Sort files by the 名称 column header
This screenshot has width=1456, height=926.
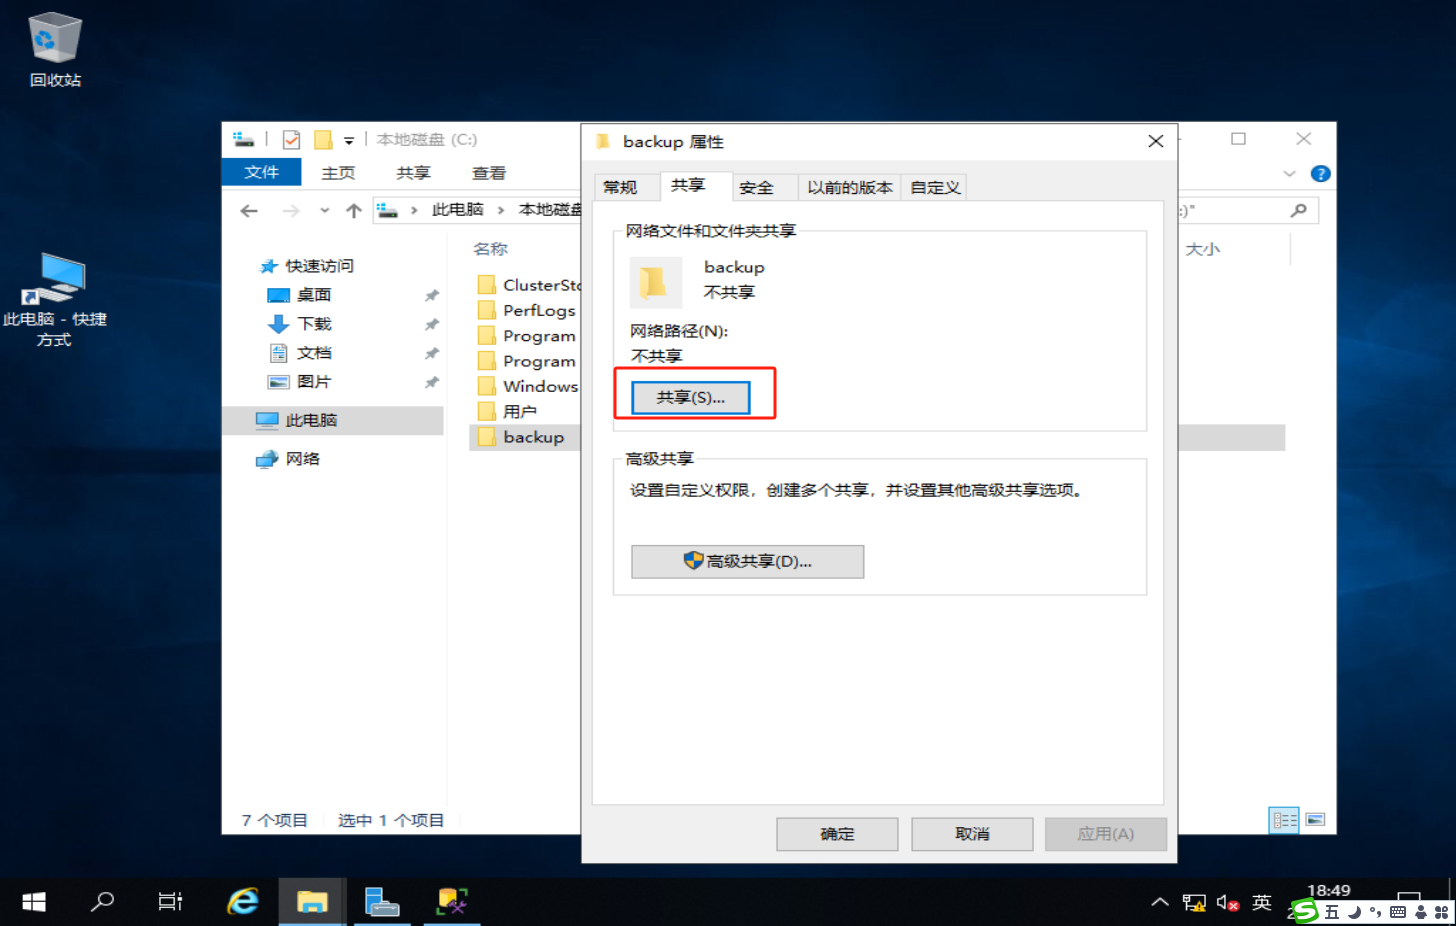coord(491,249)
